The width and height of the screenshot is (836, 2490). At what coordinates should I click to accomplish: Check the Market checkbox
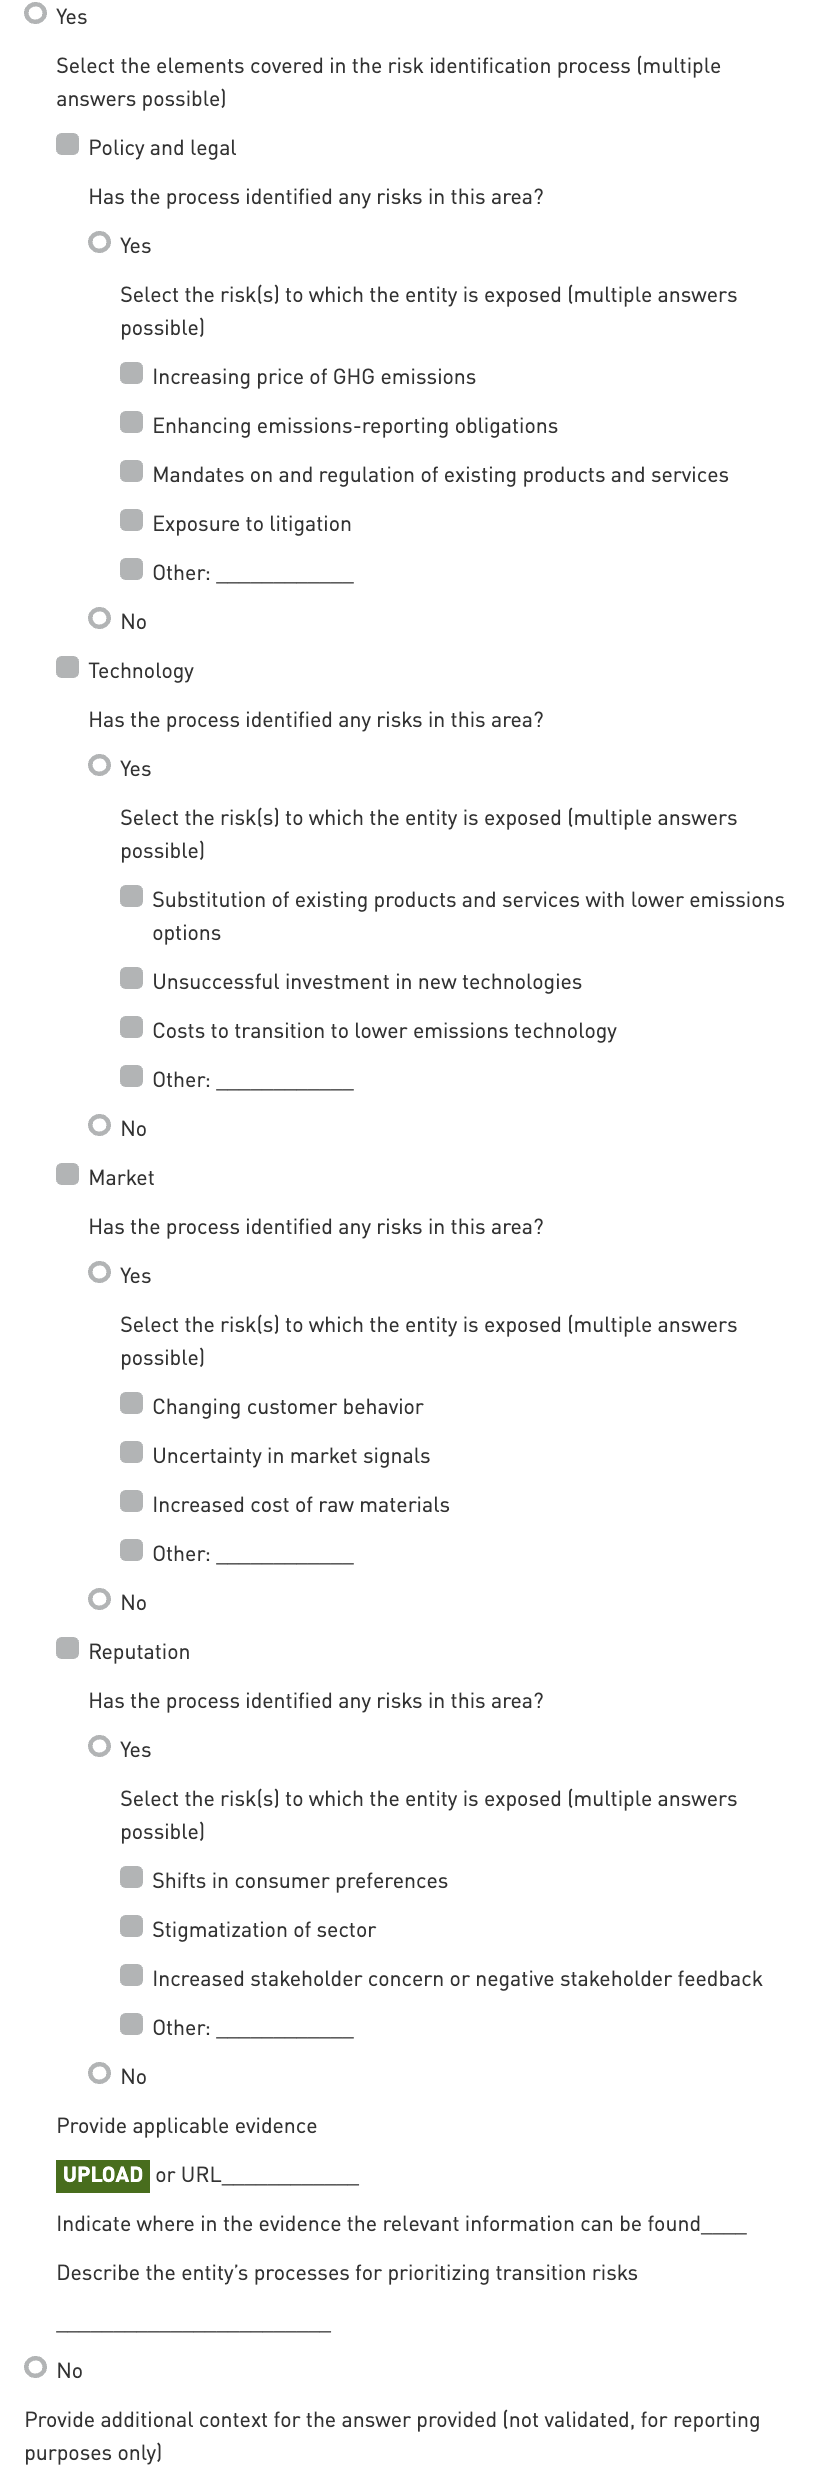[x=67, y=1176]
